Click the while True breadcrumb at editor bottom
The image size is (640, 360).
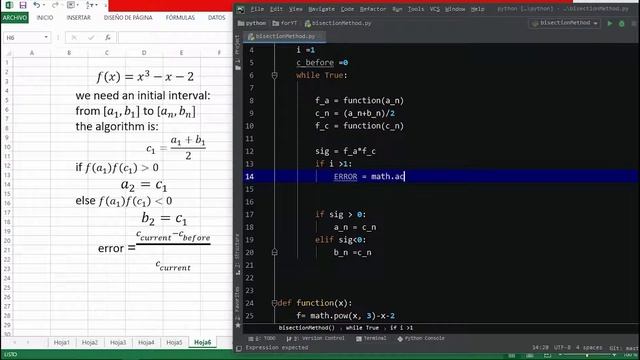[x=362, y=328]
